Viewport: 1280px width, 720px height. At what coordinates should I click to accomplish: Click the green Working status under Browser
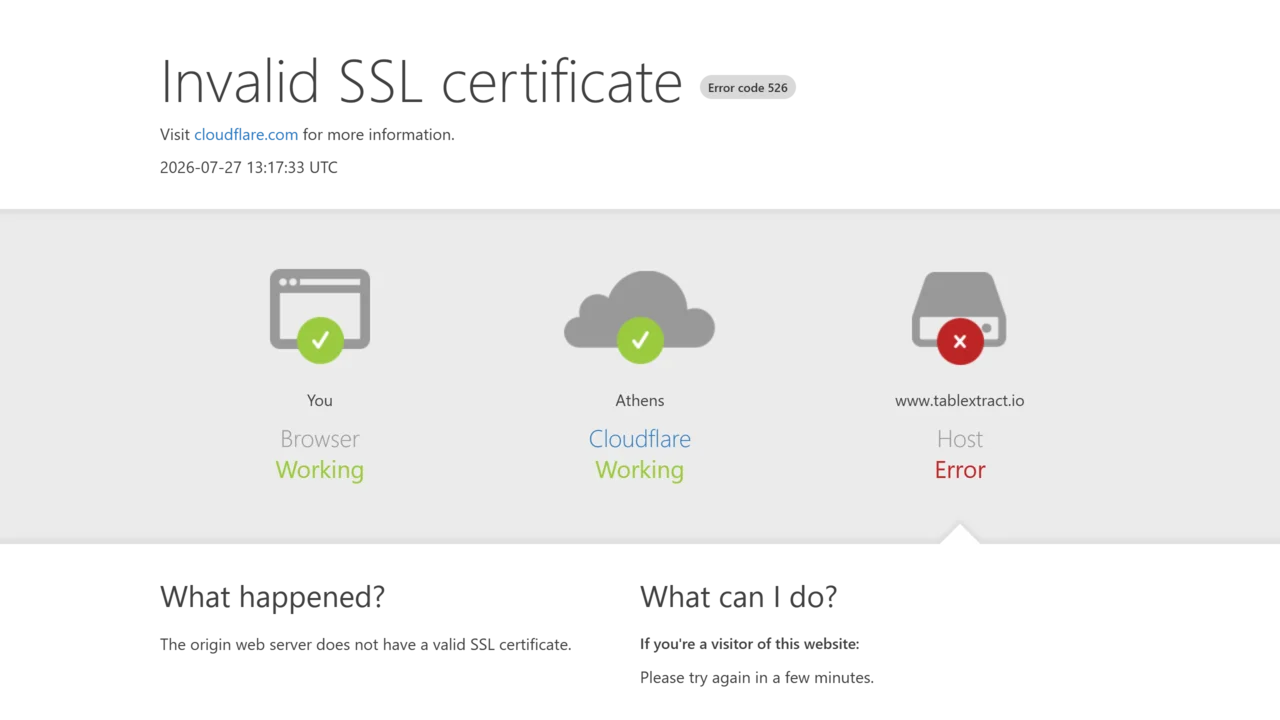(320, 470)
